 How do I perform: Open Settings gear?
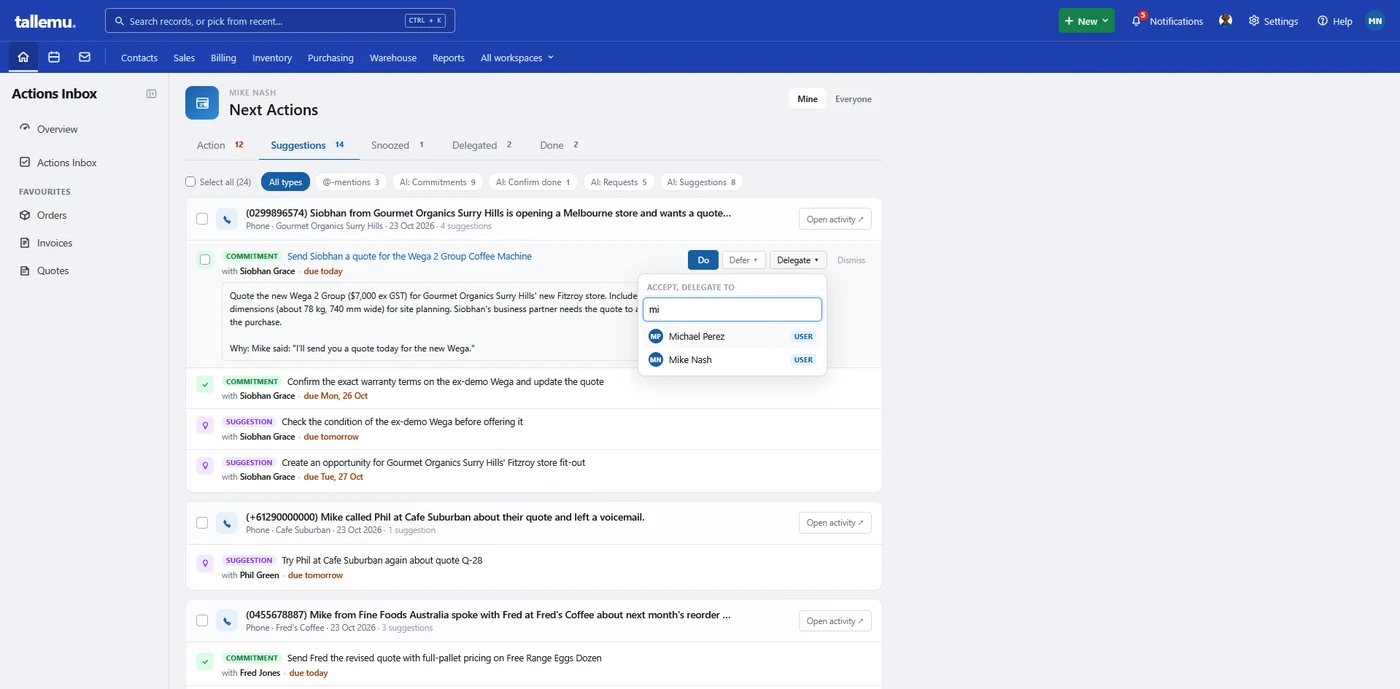1273,21
